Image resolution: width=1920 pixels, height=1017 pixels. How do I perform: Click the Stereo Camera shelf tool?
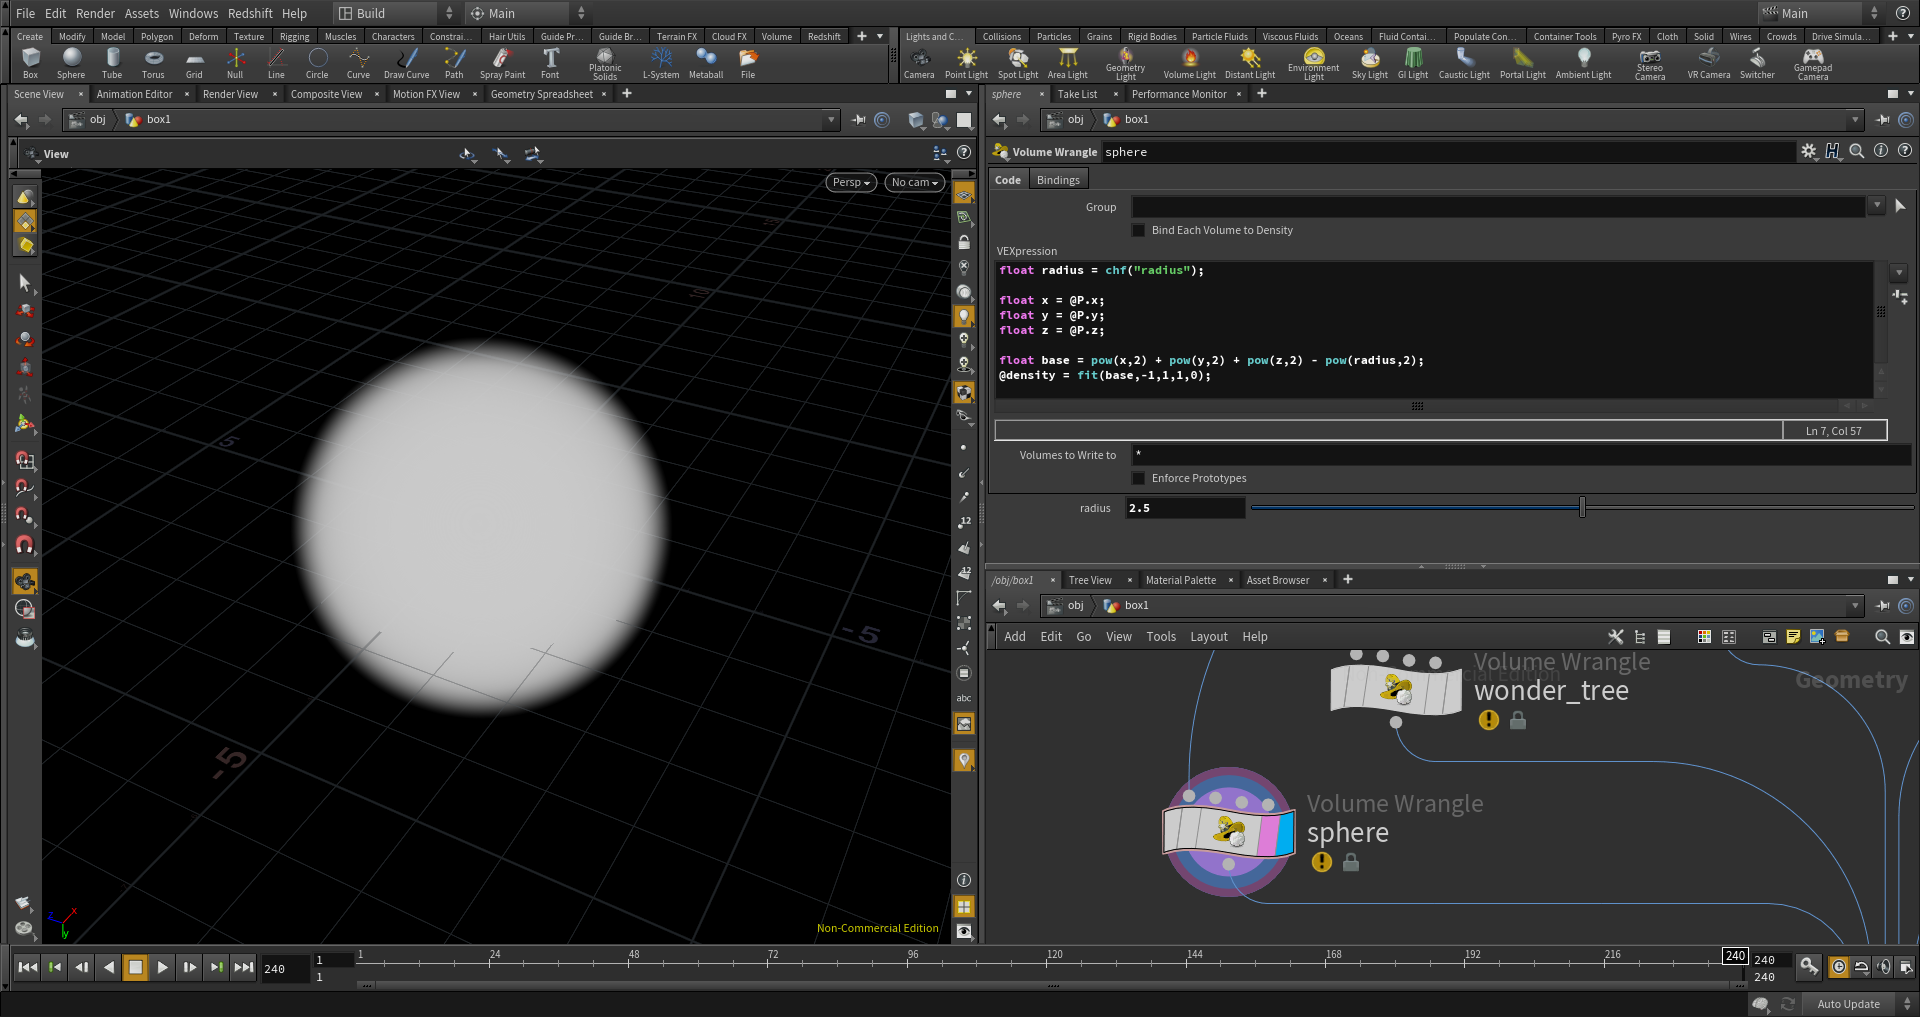1650,64
